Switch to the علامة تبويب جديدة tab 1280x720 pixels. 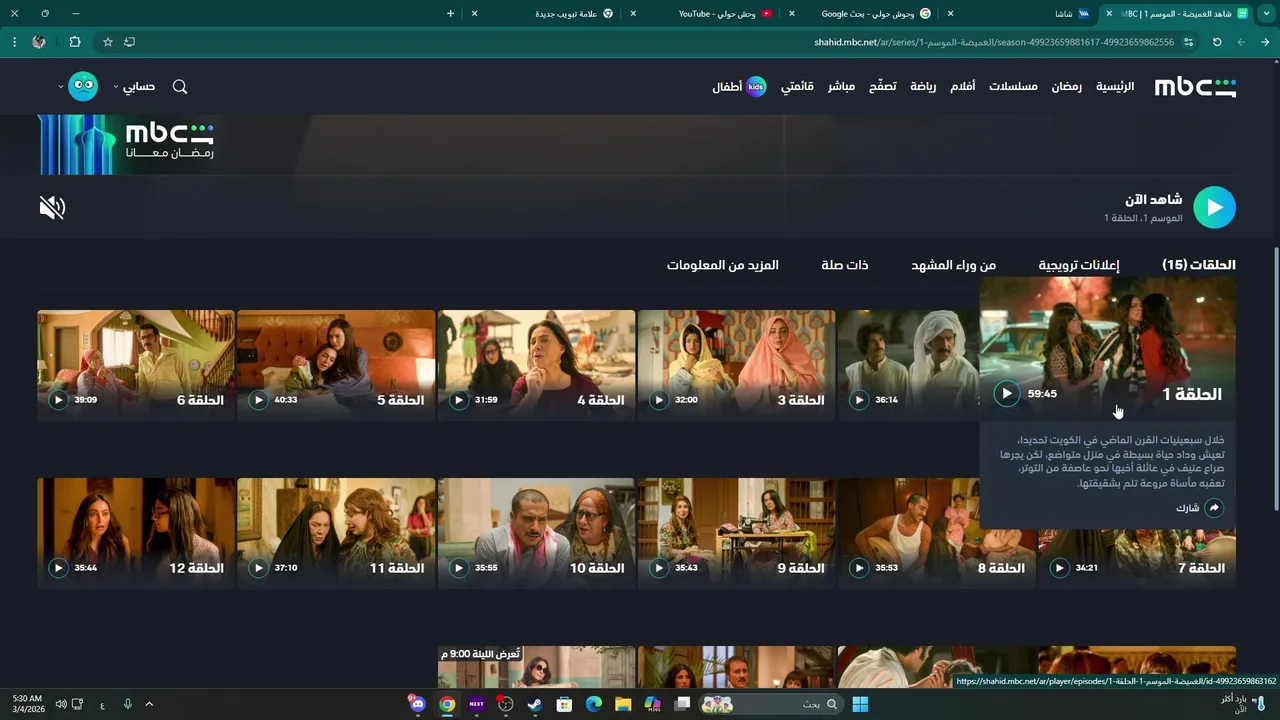575,13
